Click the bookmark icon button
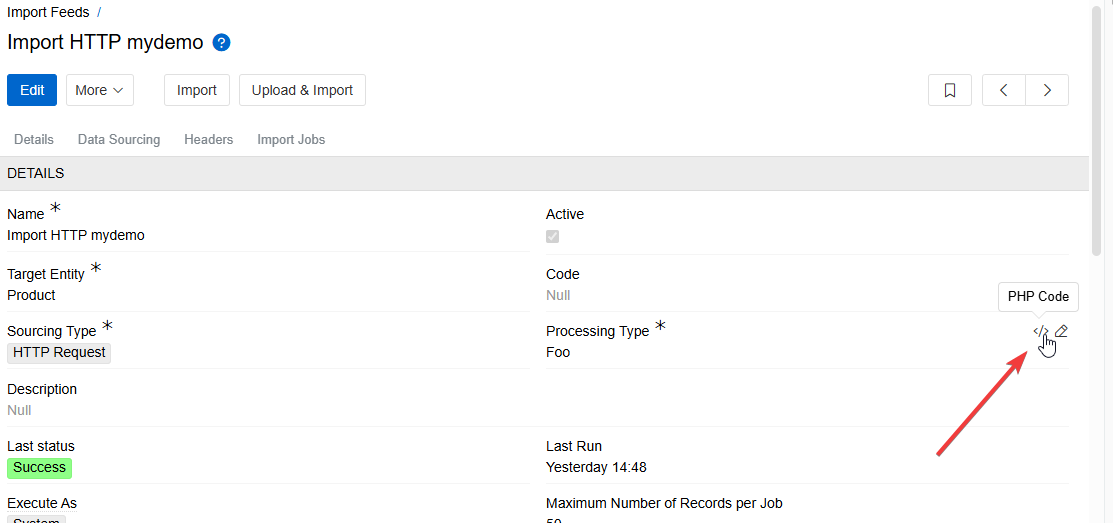The height and width of the screenshot is (523, 1113). tap(950, 90)
